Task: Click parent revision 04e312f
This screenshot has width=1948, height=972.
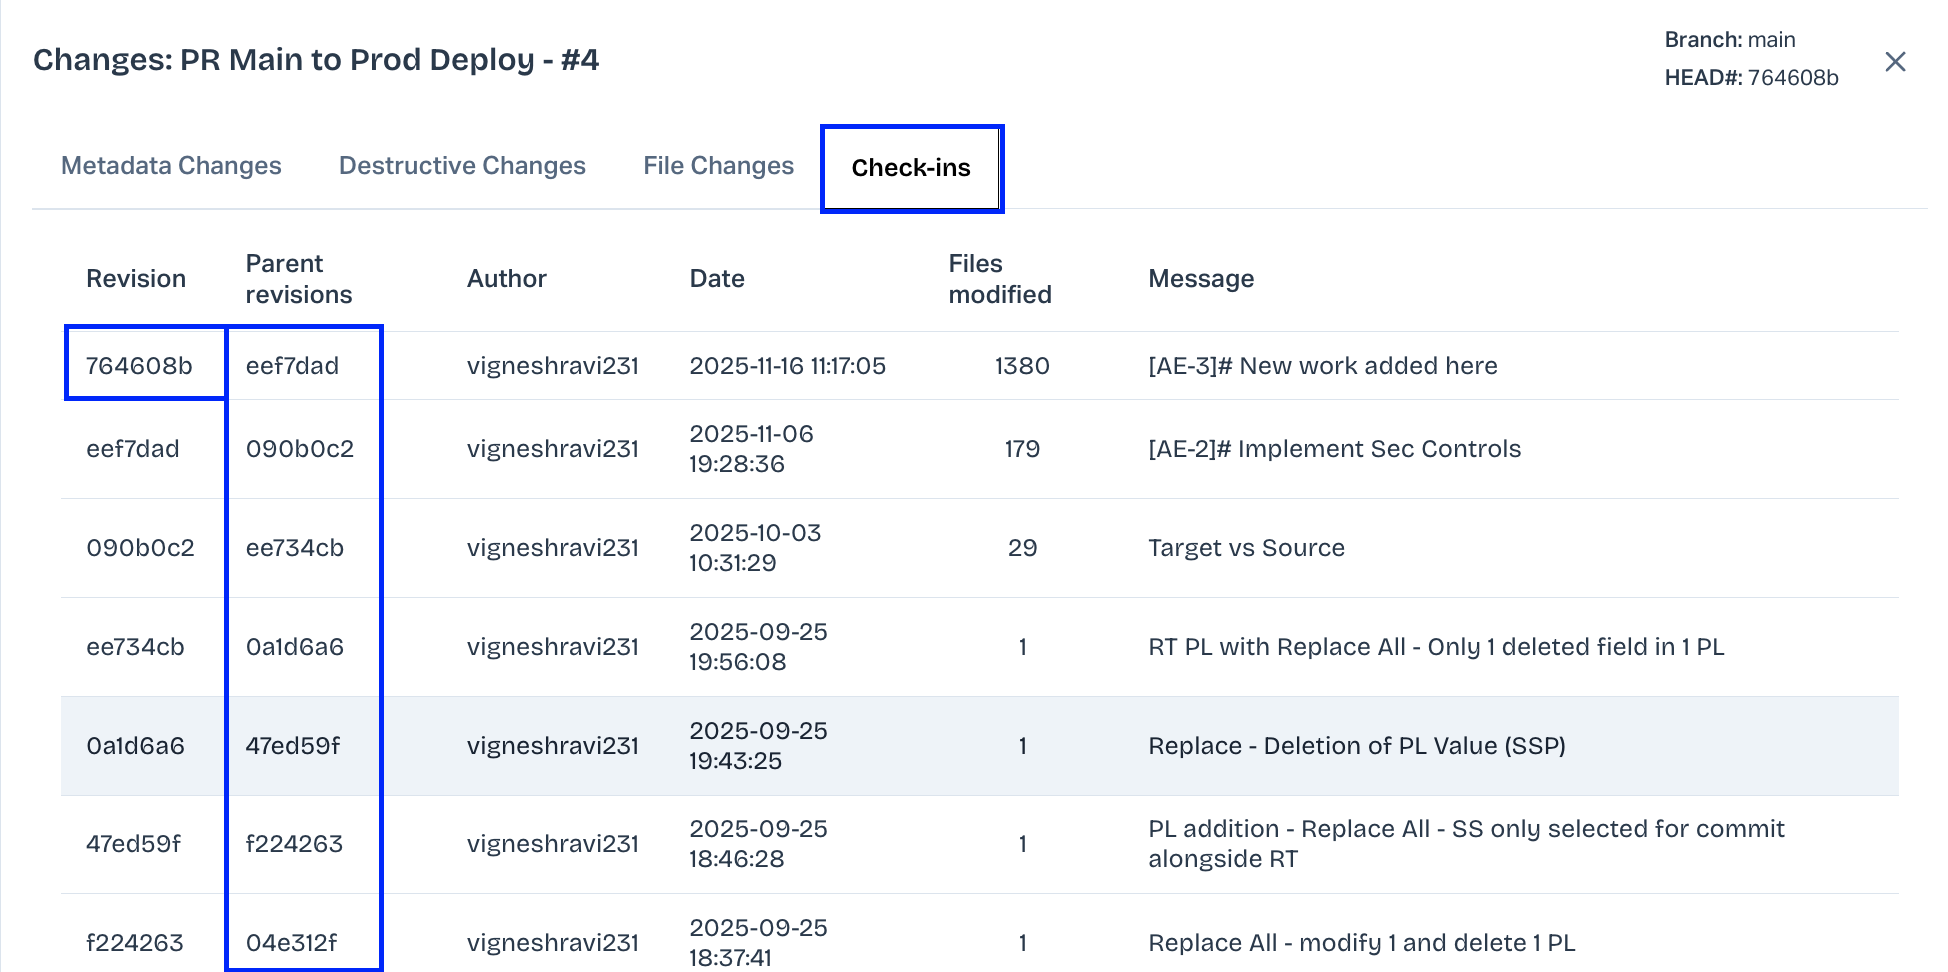Action: coord(291,943)
